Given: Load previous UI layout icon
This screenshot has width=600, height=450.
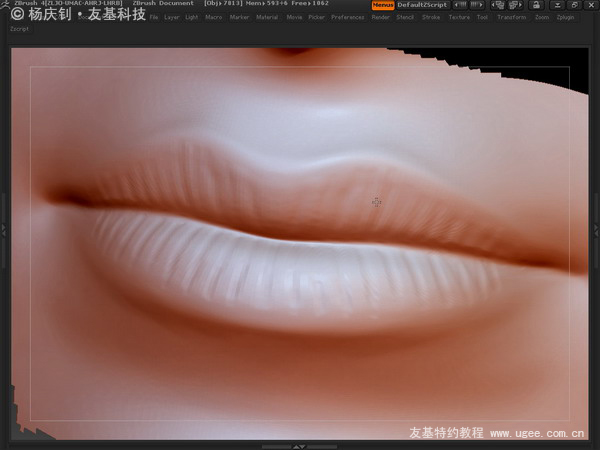Looking at the screenshot, I should coord(497,5).
